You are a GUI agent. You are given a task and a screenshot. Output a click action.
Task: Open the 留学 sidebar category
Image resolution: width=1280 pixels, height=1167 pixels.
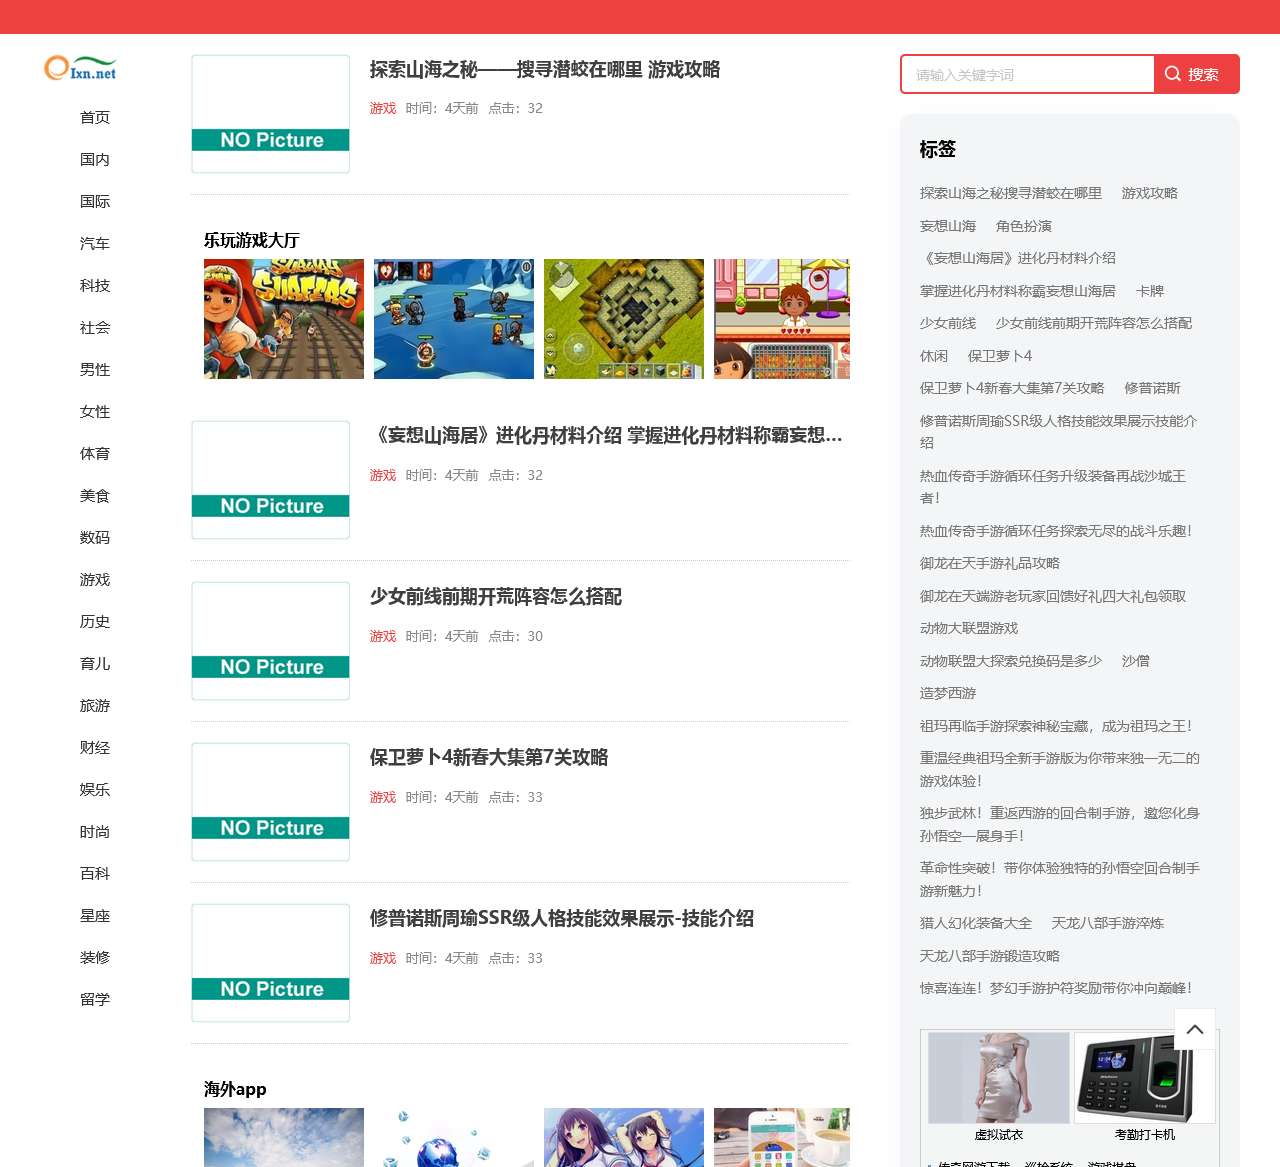coord(95,999)
